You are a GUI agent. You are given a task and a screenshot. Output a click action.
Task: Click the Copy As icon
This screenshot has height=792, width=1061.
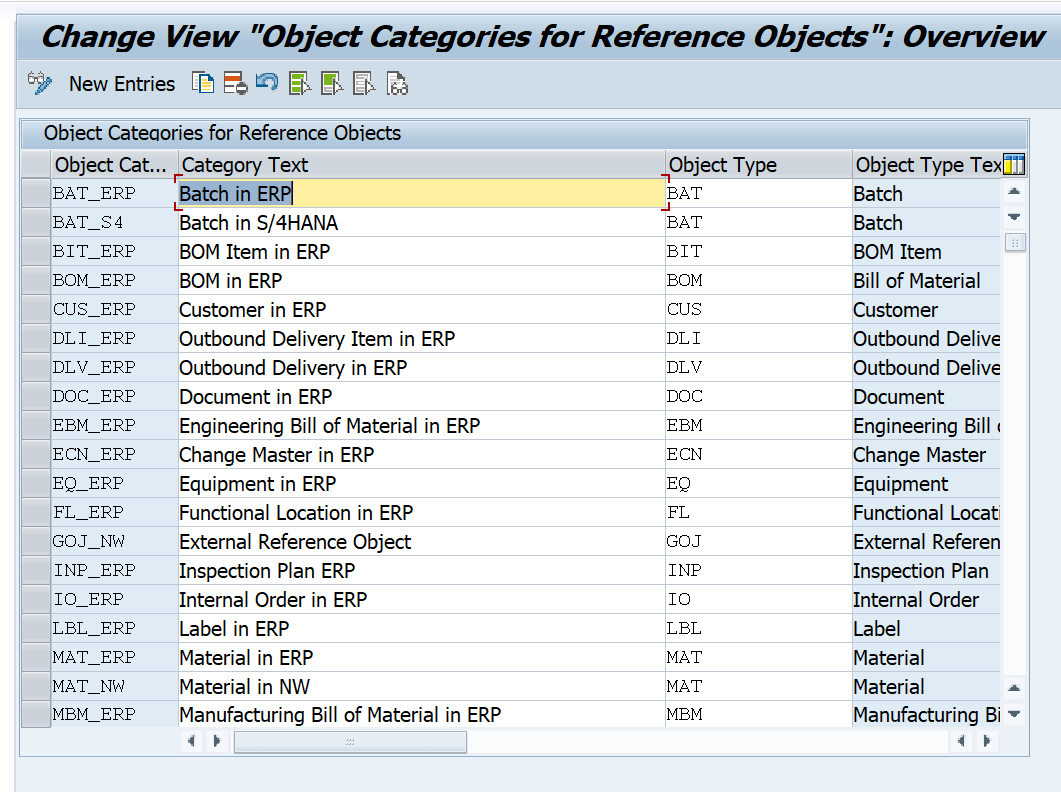(203, 83)
